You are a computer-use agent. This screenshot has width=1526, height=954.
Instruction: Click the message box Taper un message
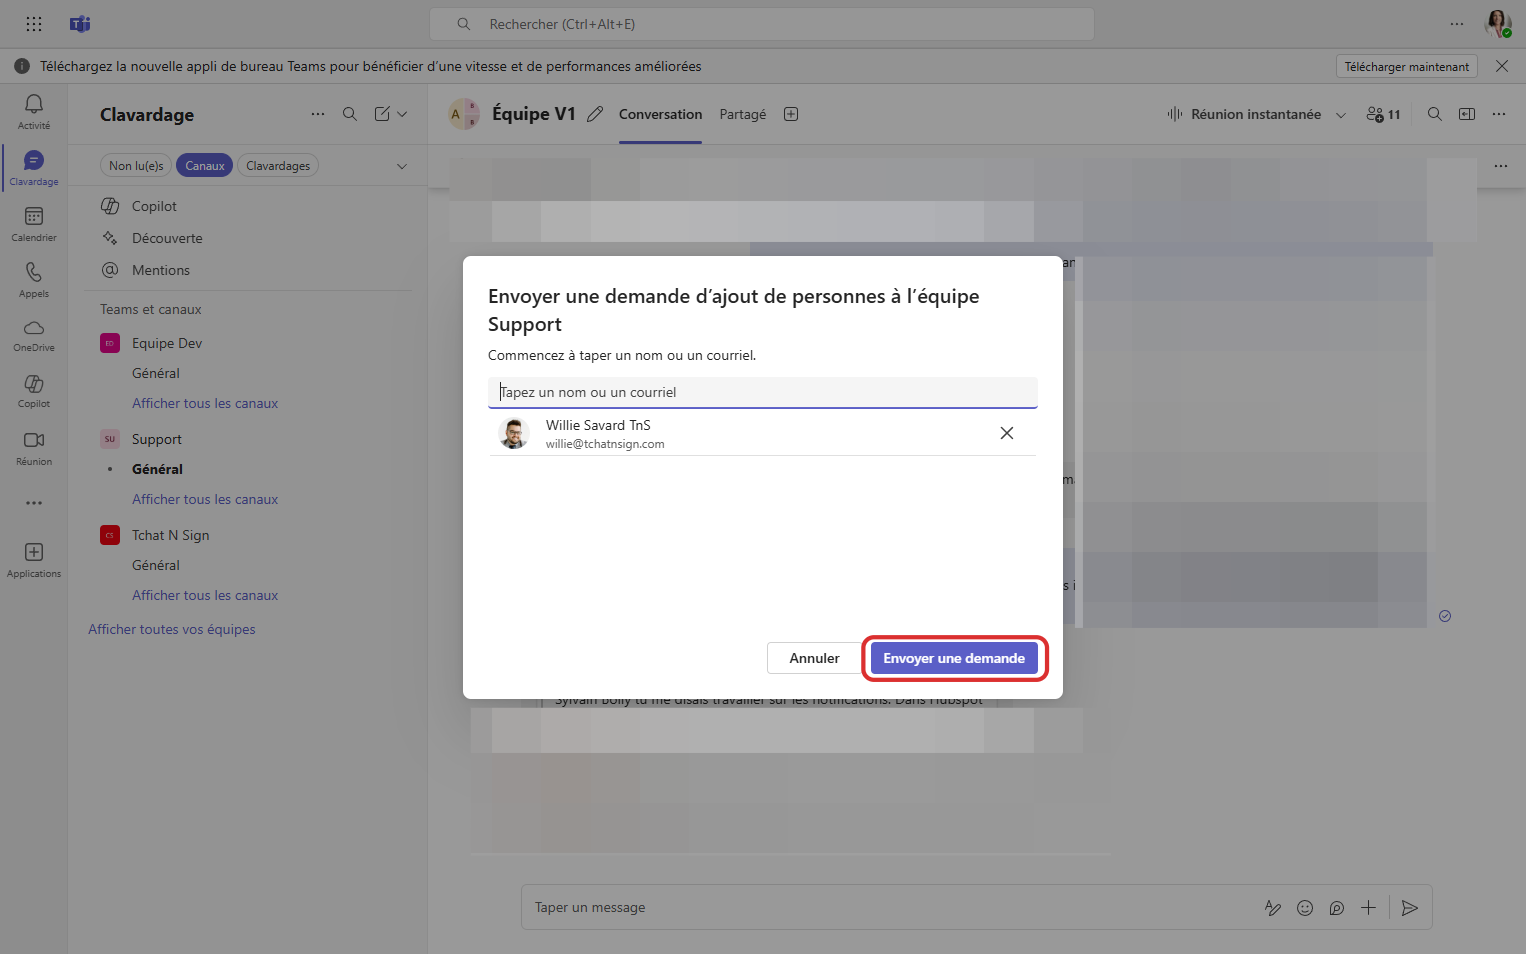[x=890, y=907]
